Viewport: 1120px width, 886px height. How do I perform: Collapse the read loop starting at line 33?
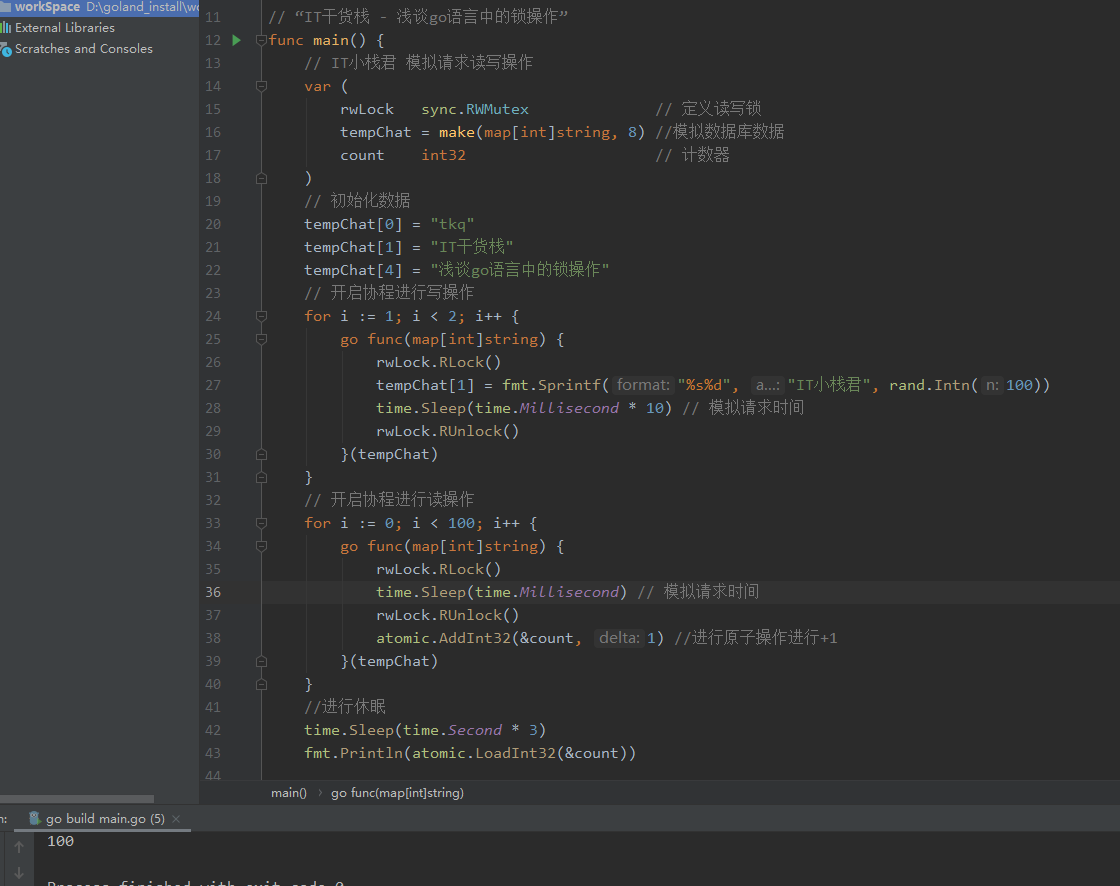coord(261,523)
